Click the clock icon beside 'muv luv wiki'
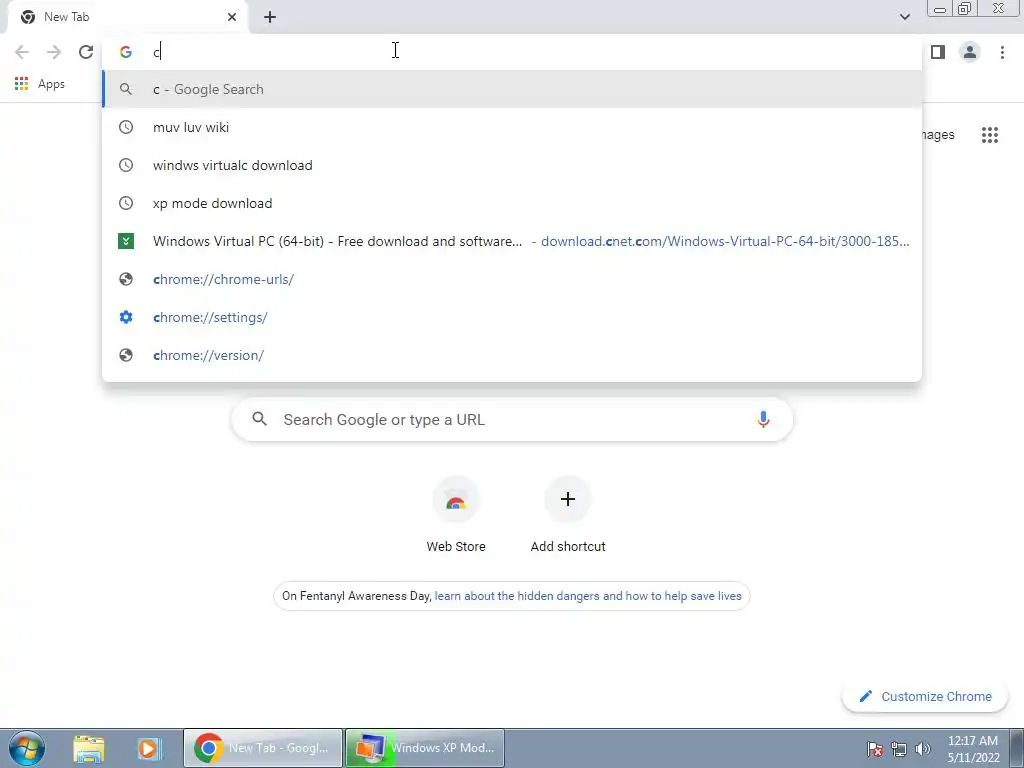The image size is (1024, 768). point(126,127)
